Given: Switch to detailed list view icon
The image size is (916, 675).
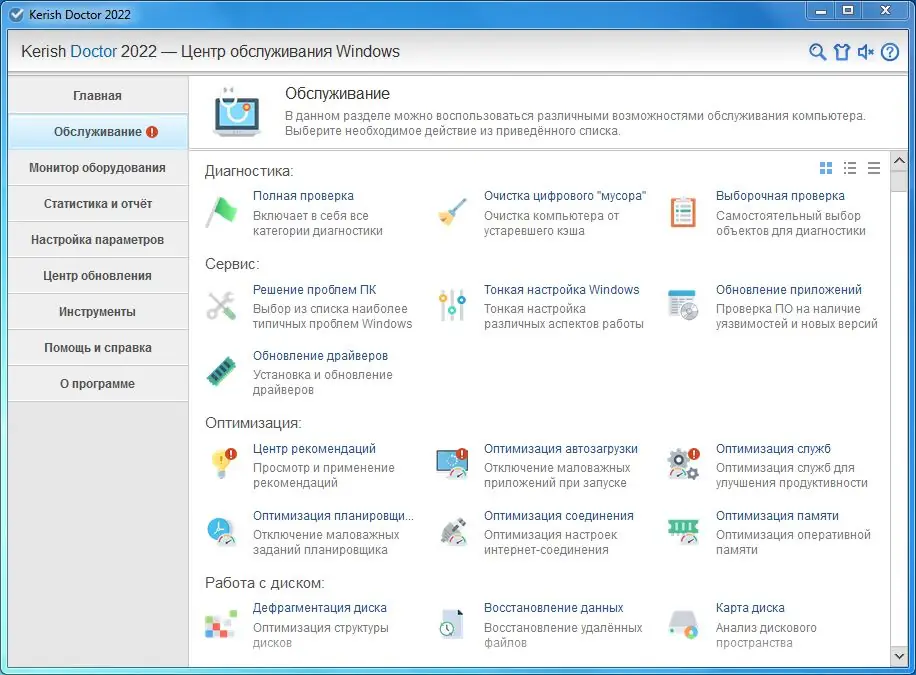Looking at the screenshot, I should tap(850, 168).
